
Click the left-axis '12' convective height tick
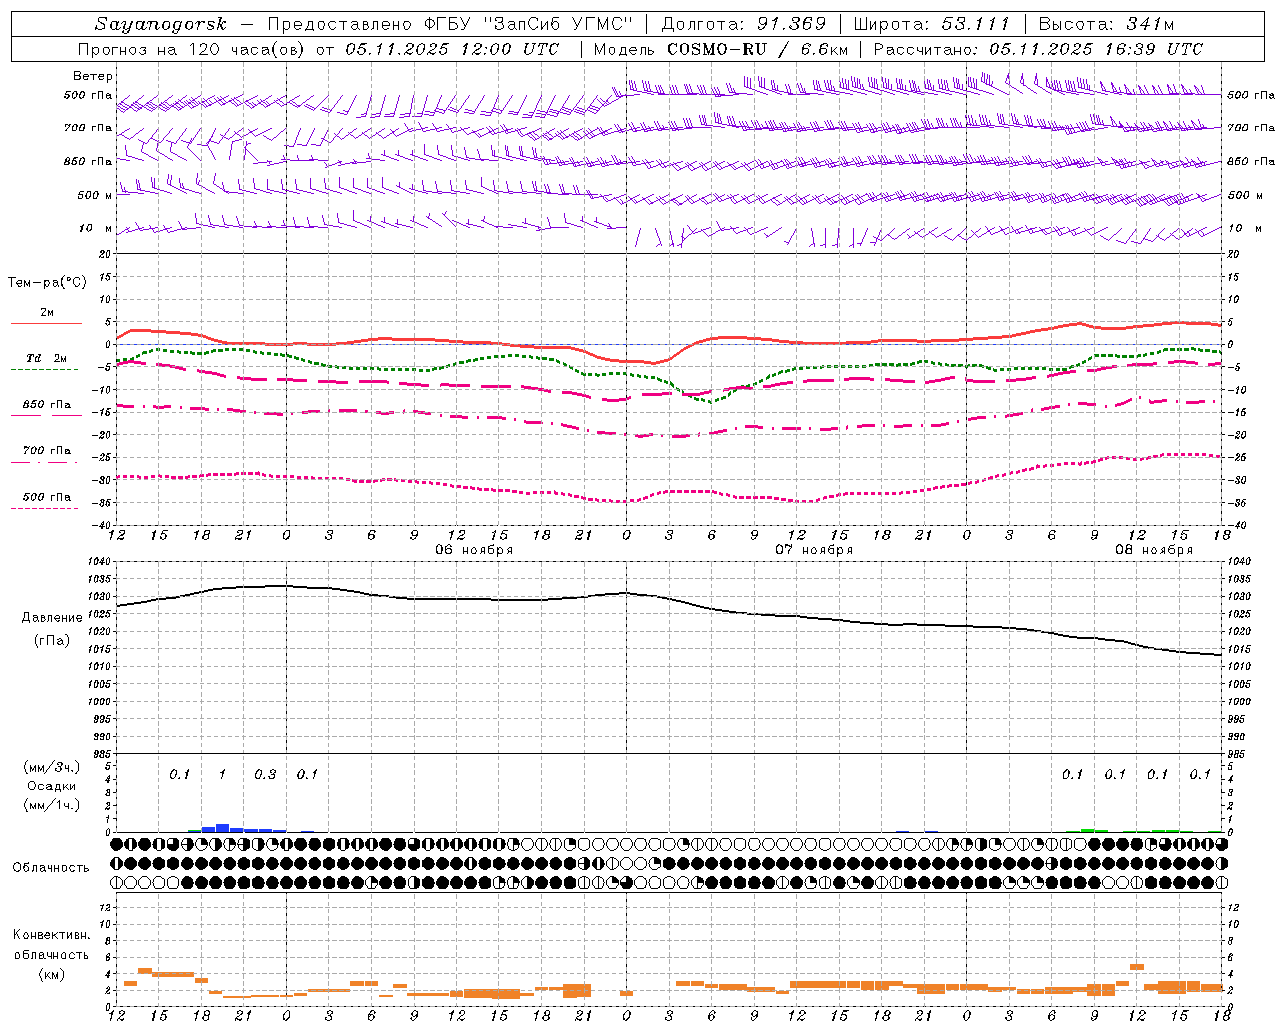click(107, 907)
